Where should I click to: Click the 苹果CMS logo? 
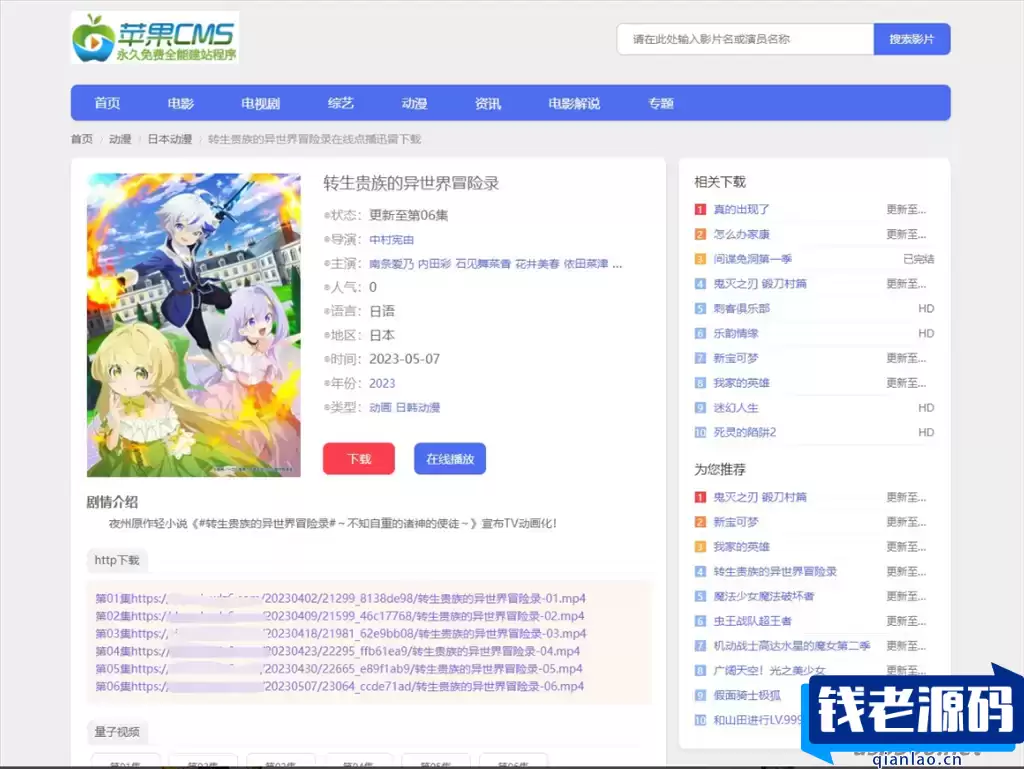[x=155, y=38]
